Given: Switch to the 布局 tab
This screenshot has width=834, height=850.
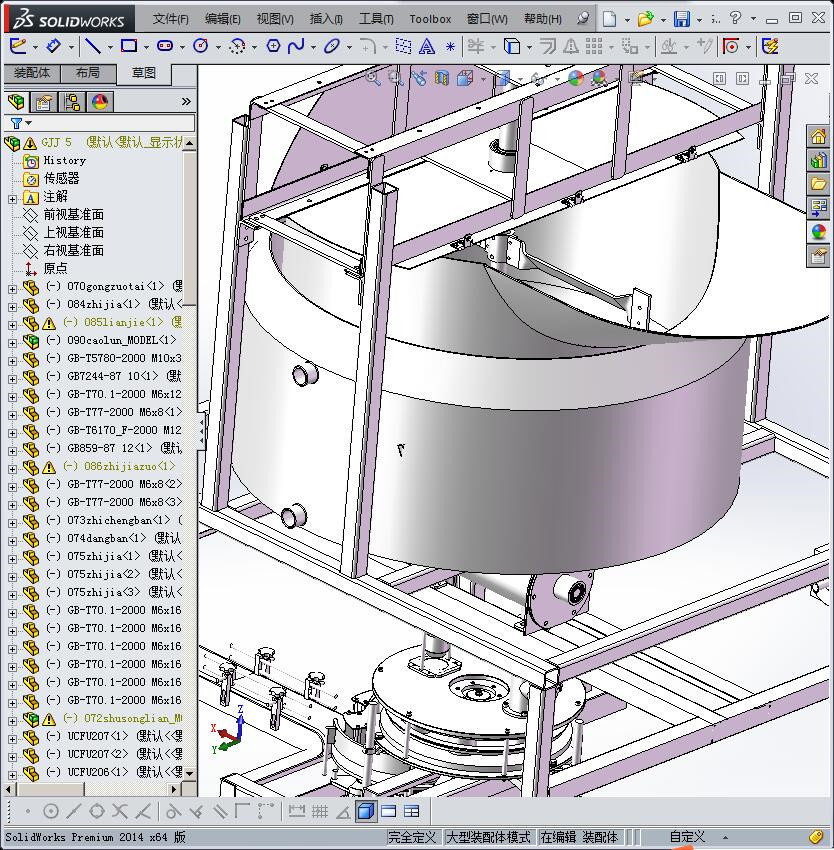Looking at the screenshot, I should [x=87, y=73].
